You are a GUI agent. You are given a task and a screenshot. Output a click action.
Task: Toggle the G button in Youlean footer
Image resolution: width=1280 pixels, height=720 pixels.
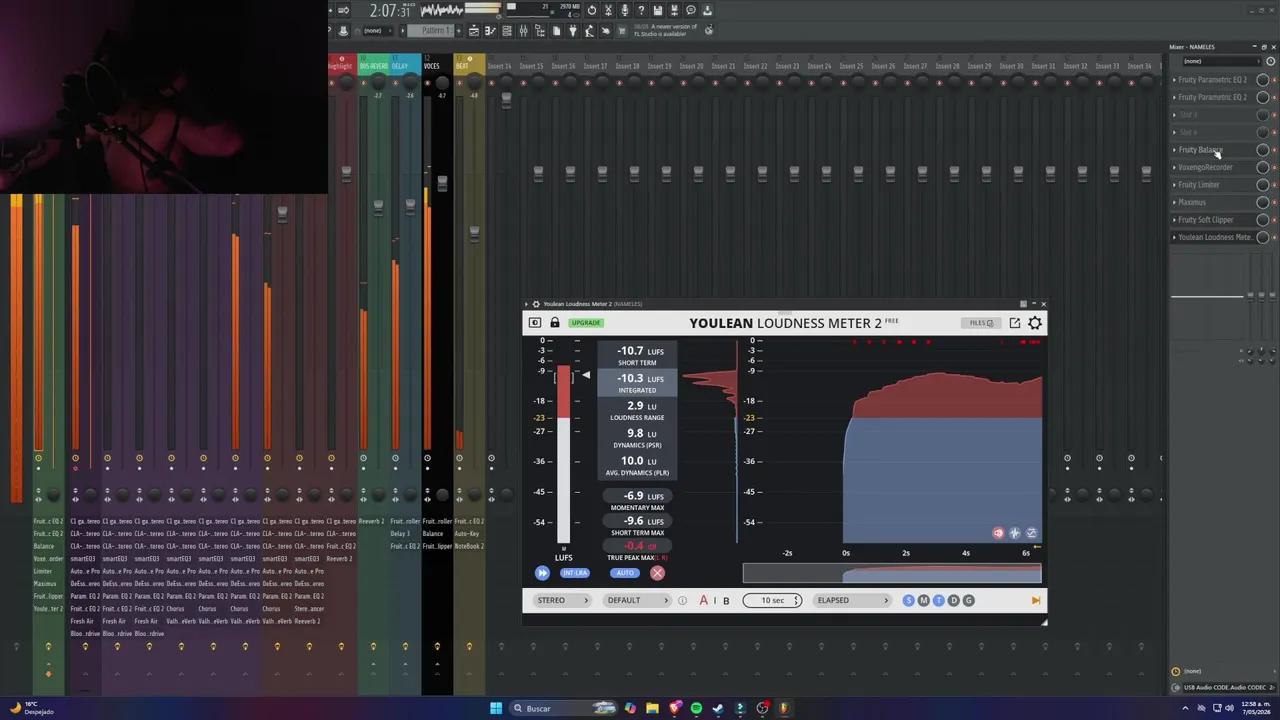tap(968, 601)
